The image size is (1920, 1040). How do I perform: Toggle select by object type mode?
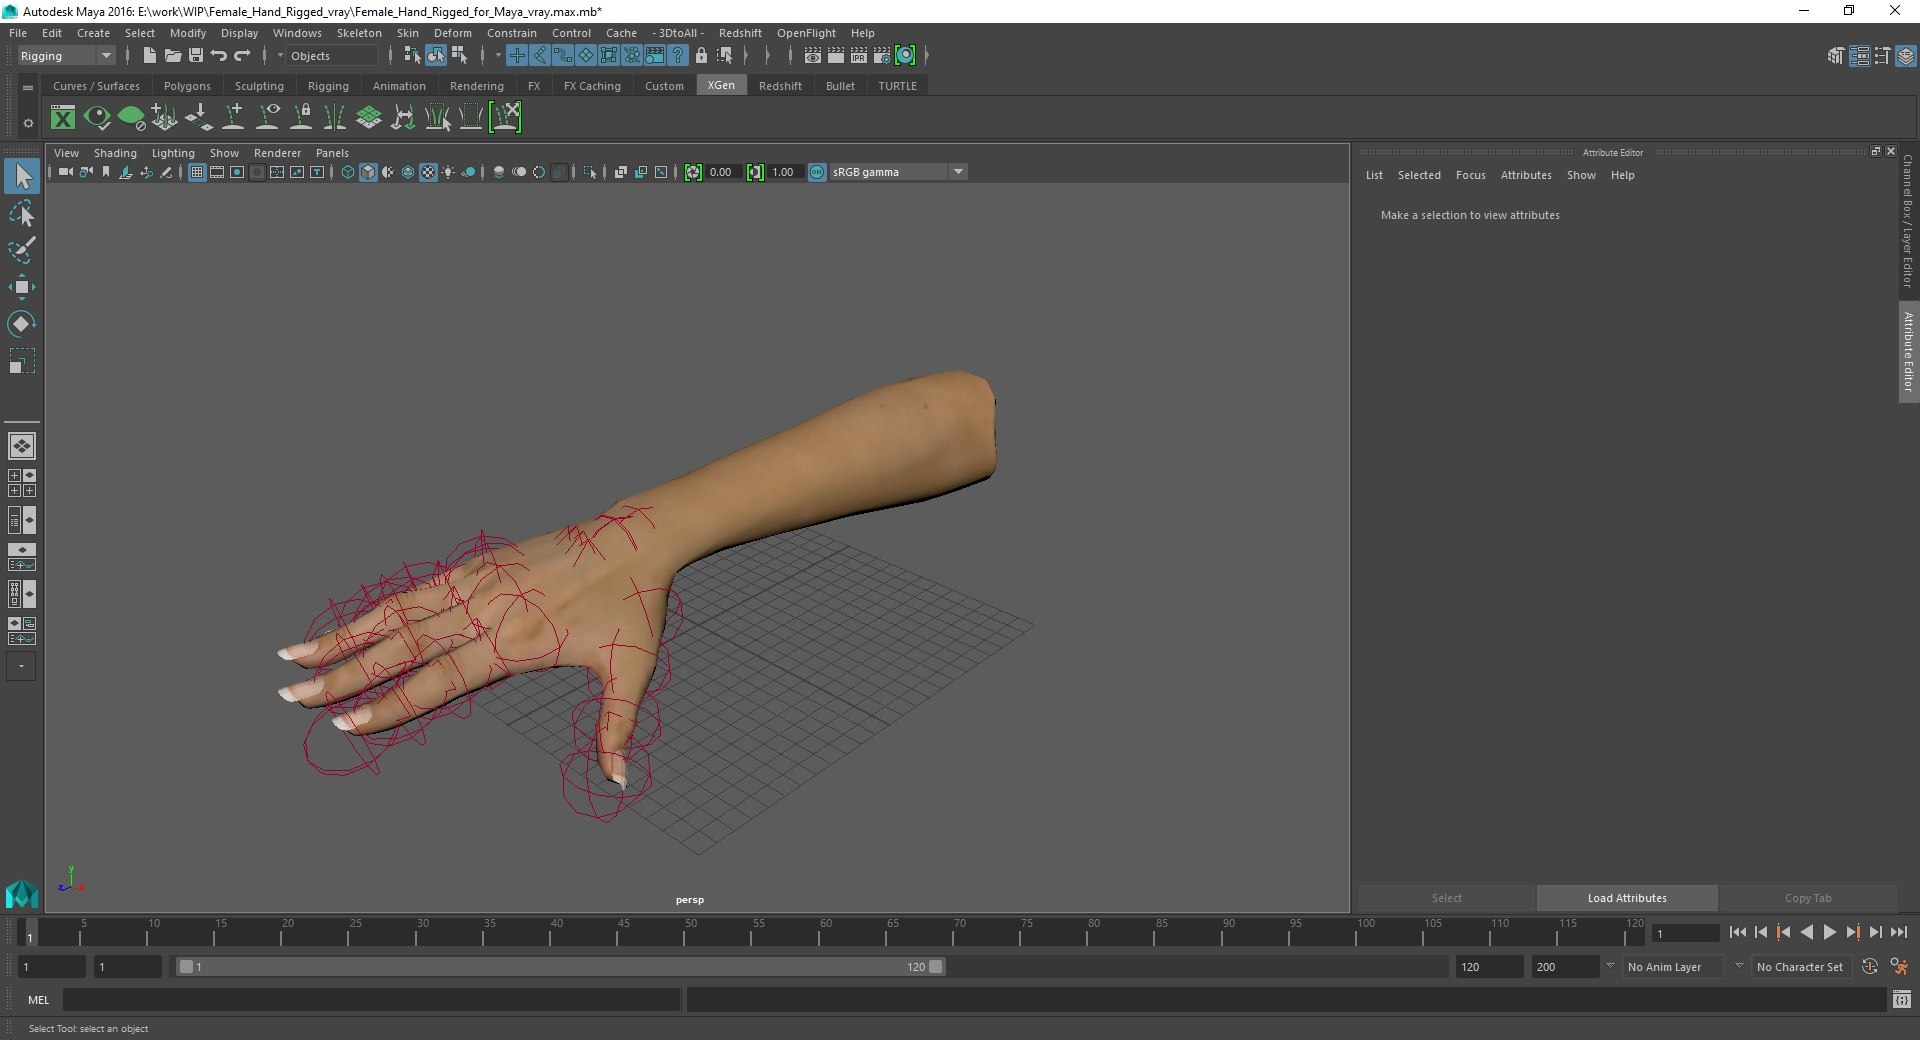coord(435,56)
